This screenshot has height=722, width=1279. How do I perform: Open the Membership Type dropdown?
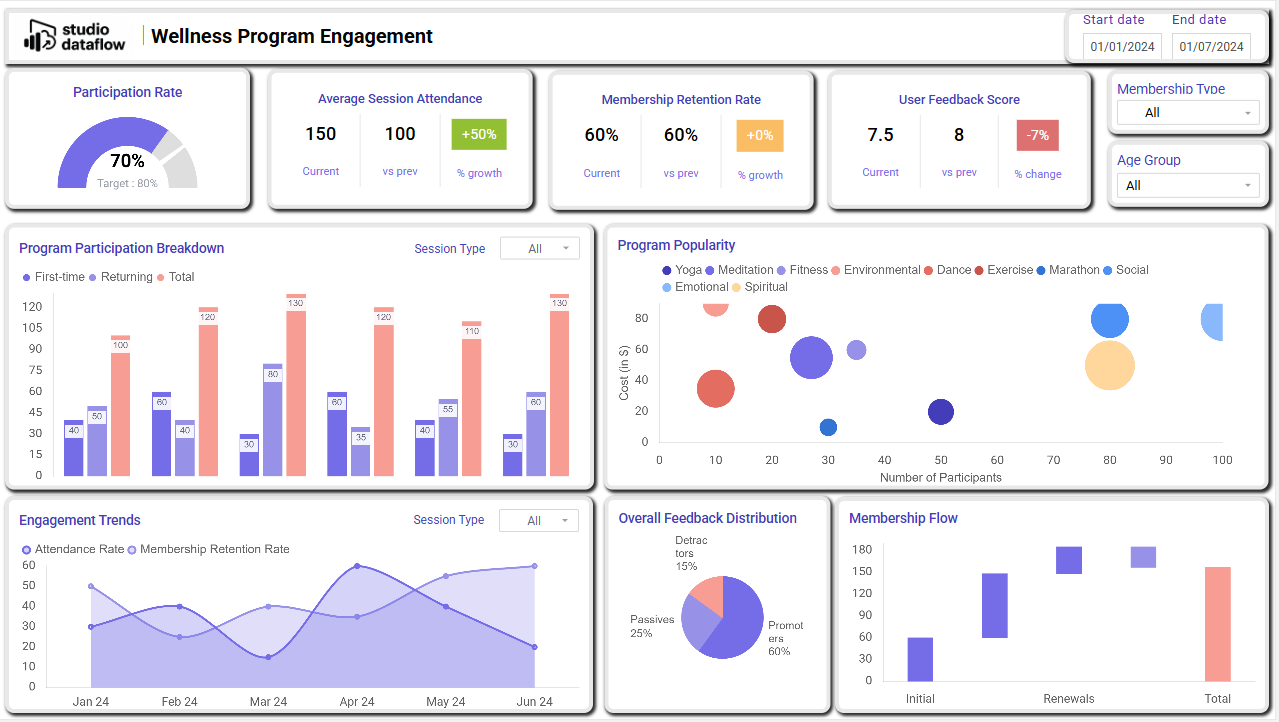[x=1188, y=113]
